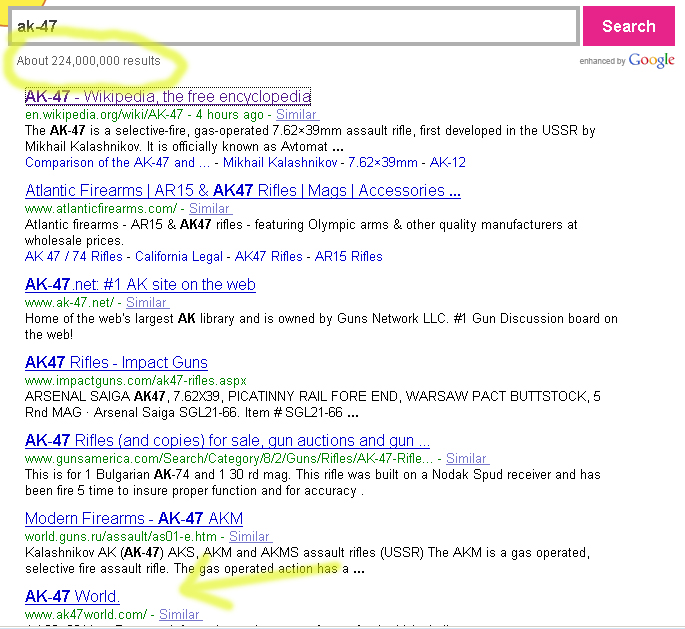Open the Mikhail Kalashnikov sublink
This screenshot has height=629, width=685.
[x=280, y=162]
